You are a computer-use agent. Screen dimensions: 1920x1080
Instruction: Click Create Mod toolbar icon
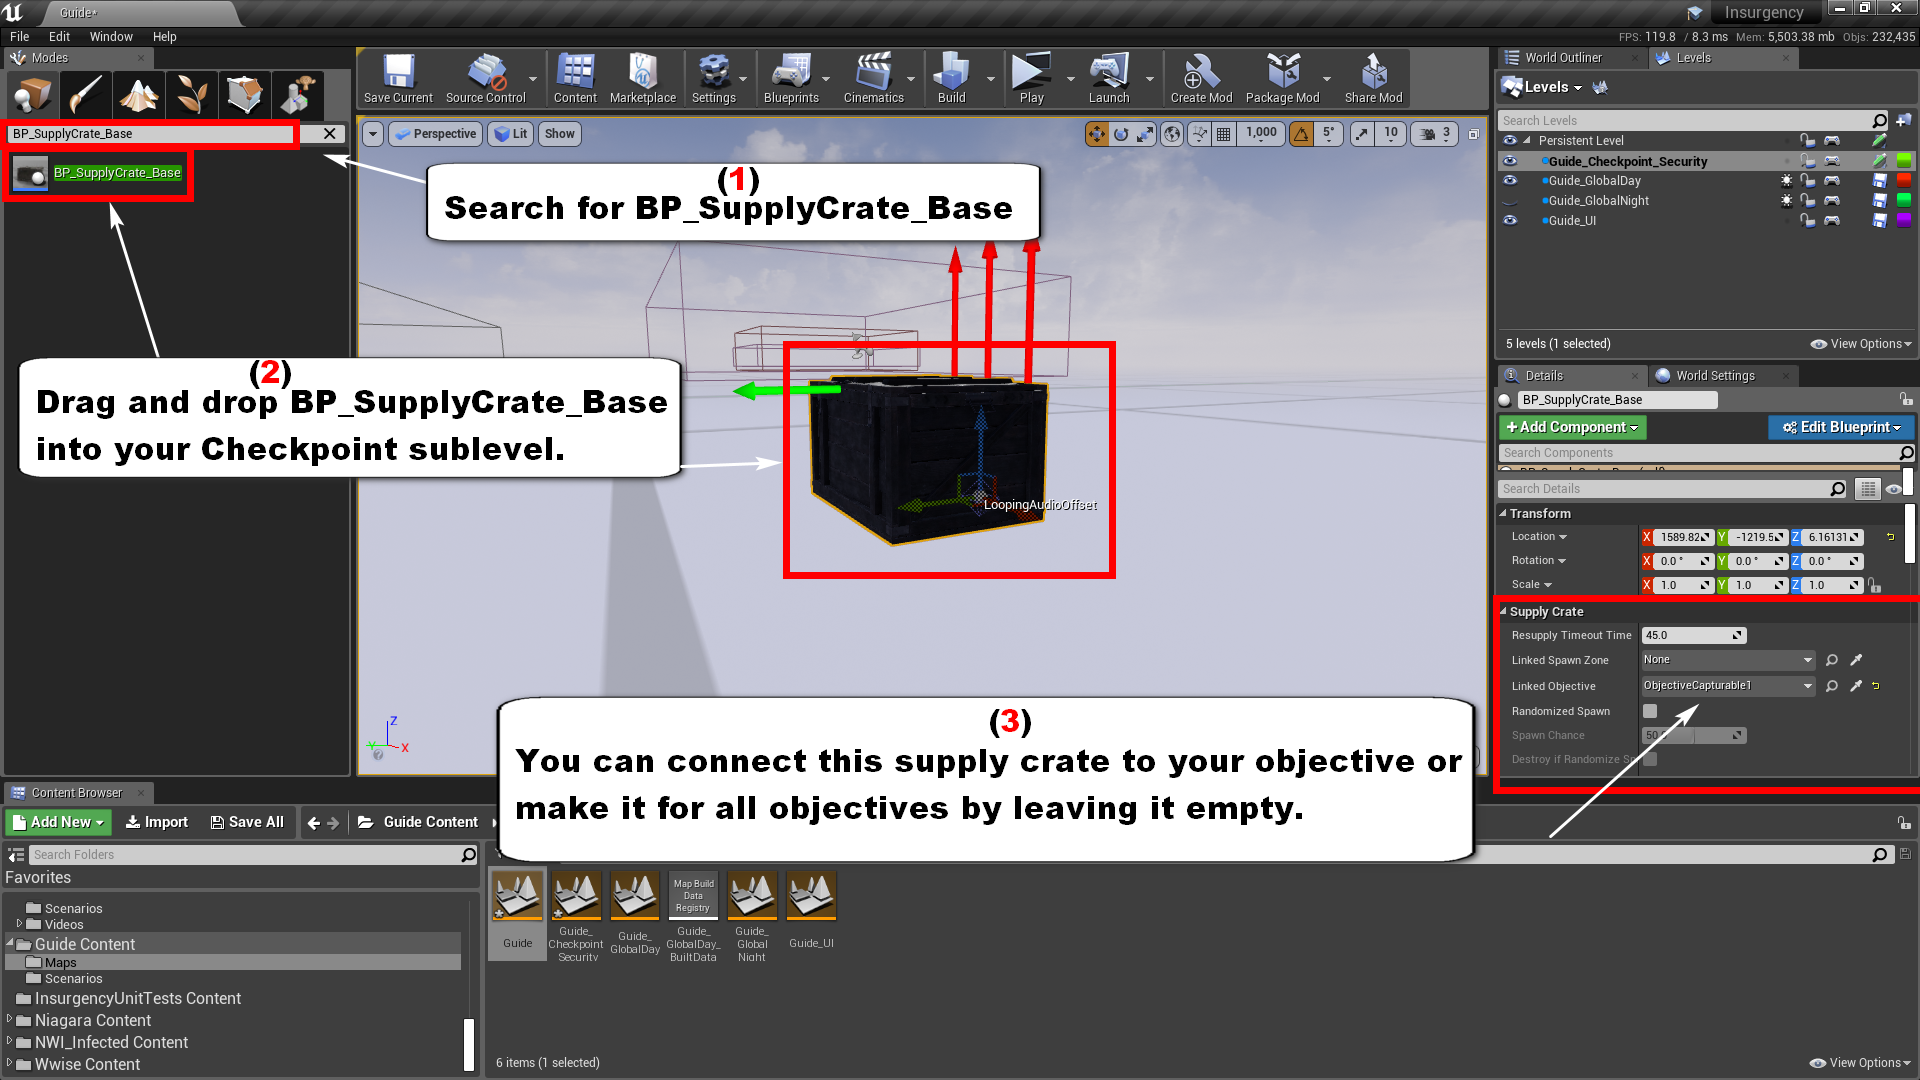pyautogui.click(x=1201, y=79)
